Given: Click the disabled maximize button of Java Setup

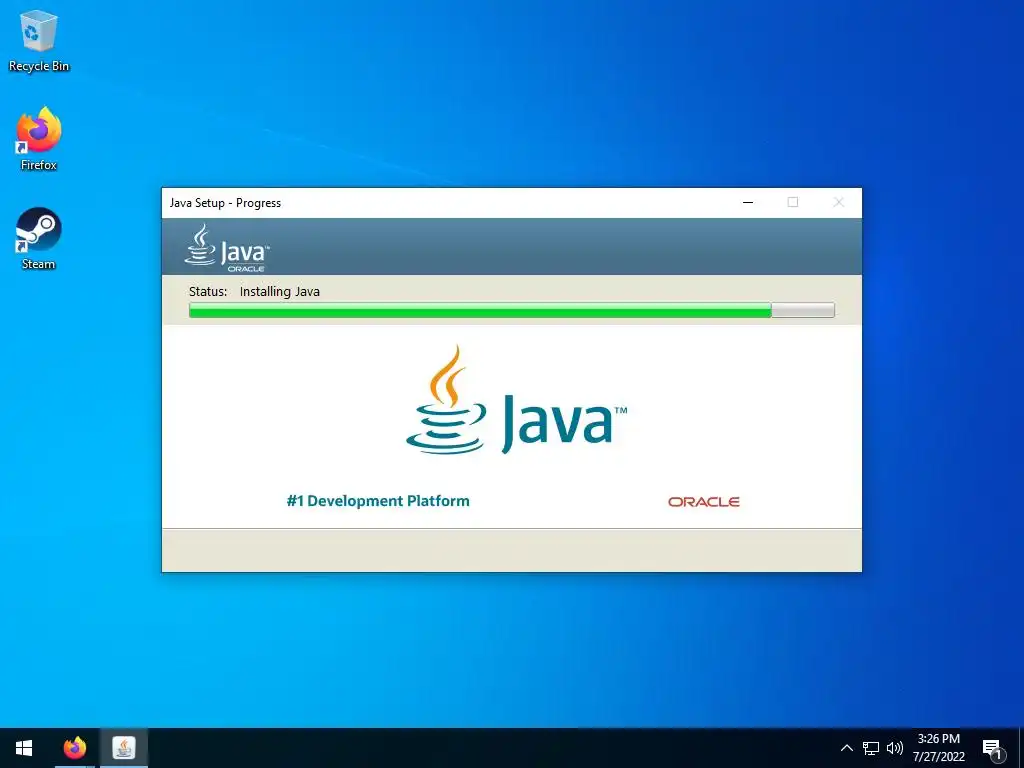Looking at the screenshot, I should click(x=793, y=202).
